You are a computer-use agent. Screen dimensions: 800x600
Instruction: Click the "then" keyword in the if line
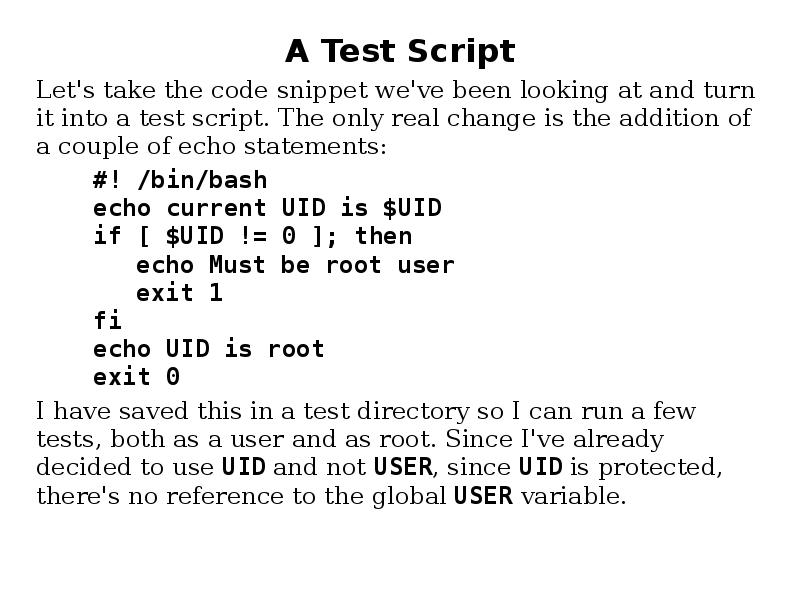(x=383, y=236)
